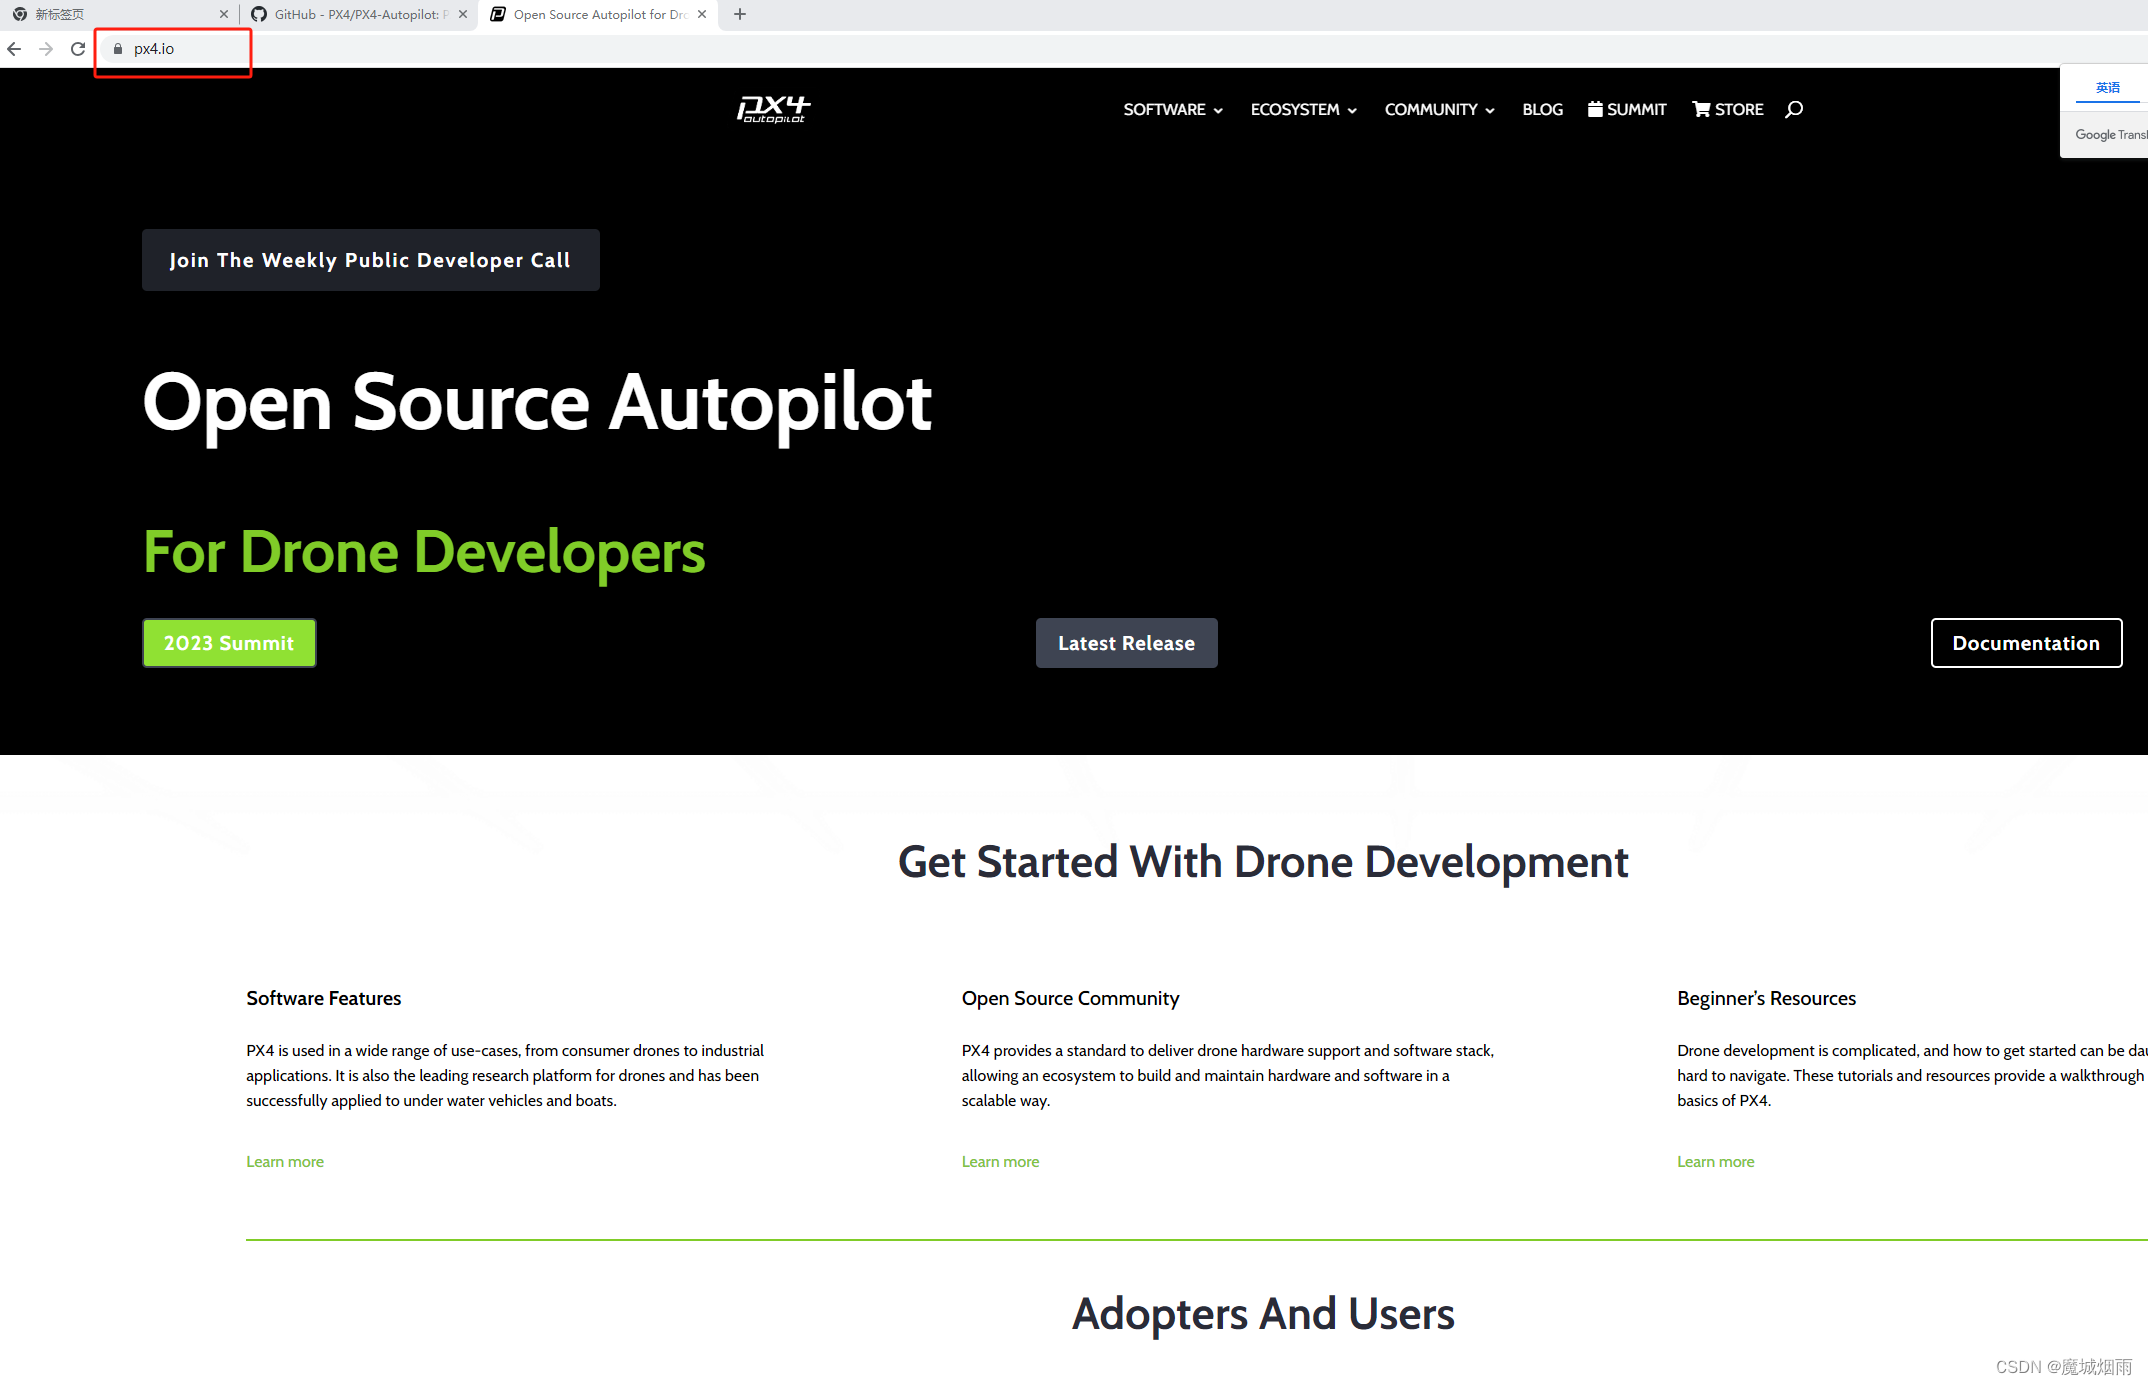Screen dimensions: 2148x1385
Task: Click the Open Source Community heading
Action: (x=1071, y=998)
